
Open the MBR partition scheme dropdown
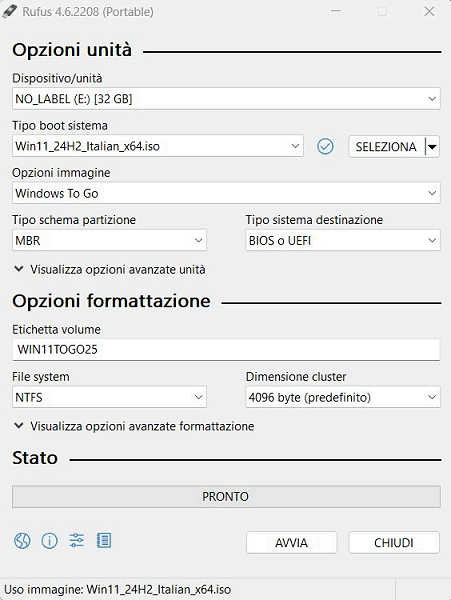point(109,240)
